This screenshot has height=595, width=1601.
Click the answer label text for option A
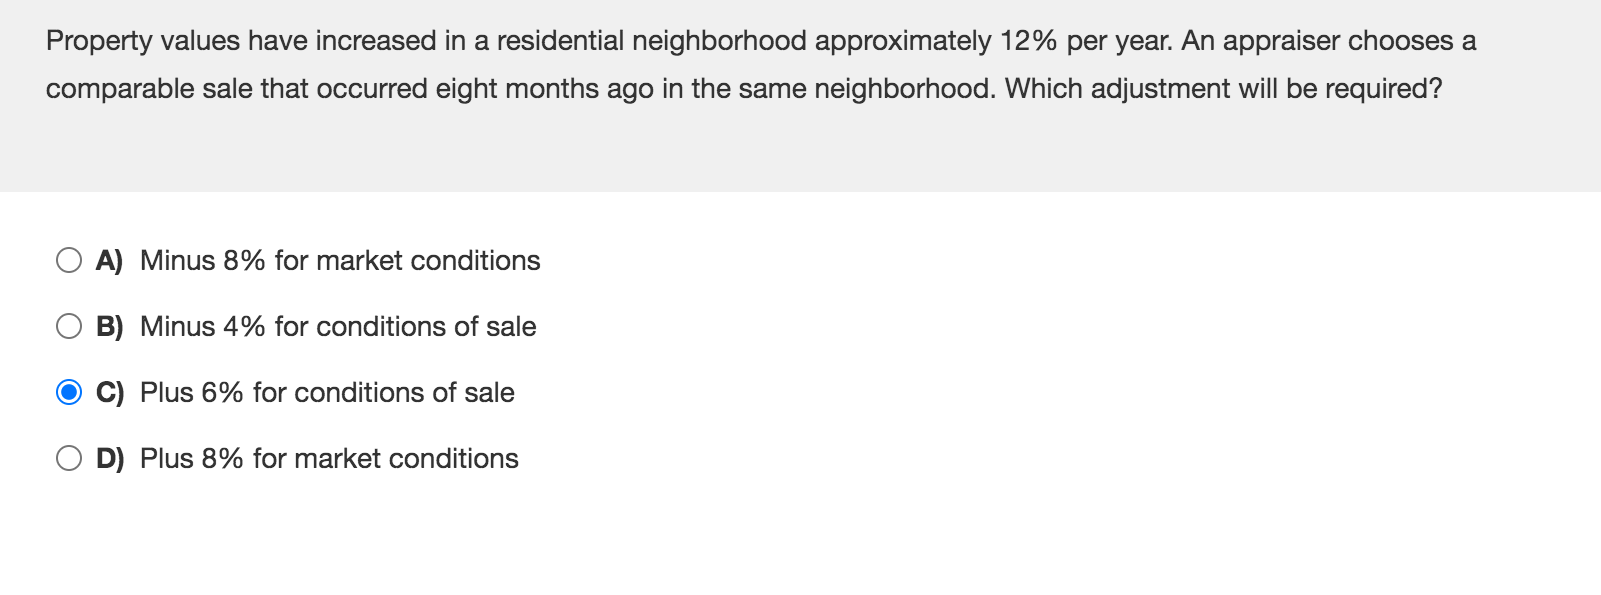pos(338,261)
